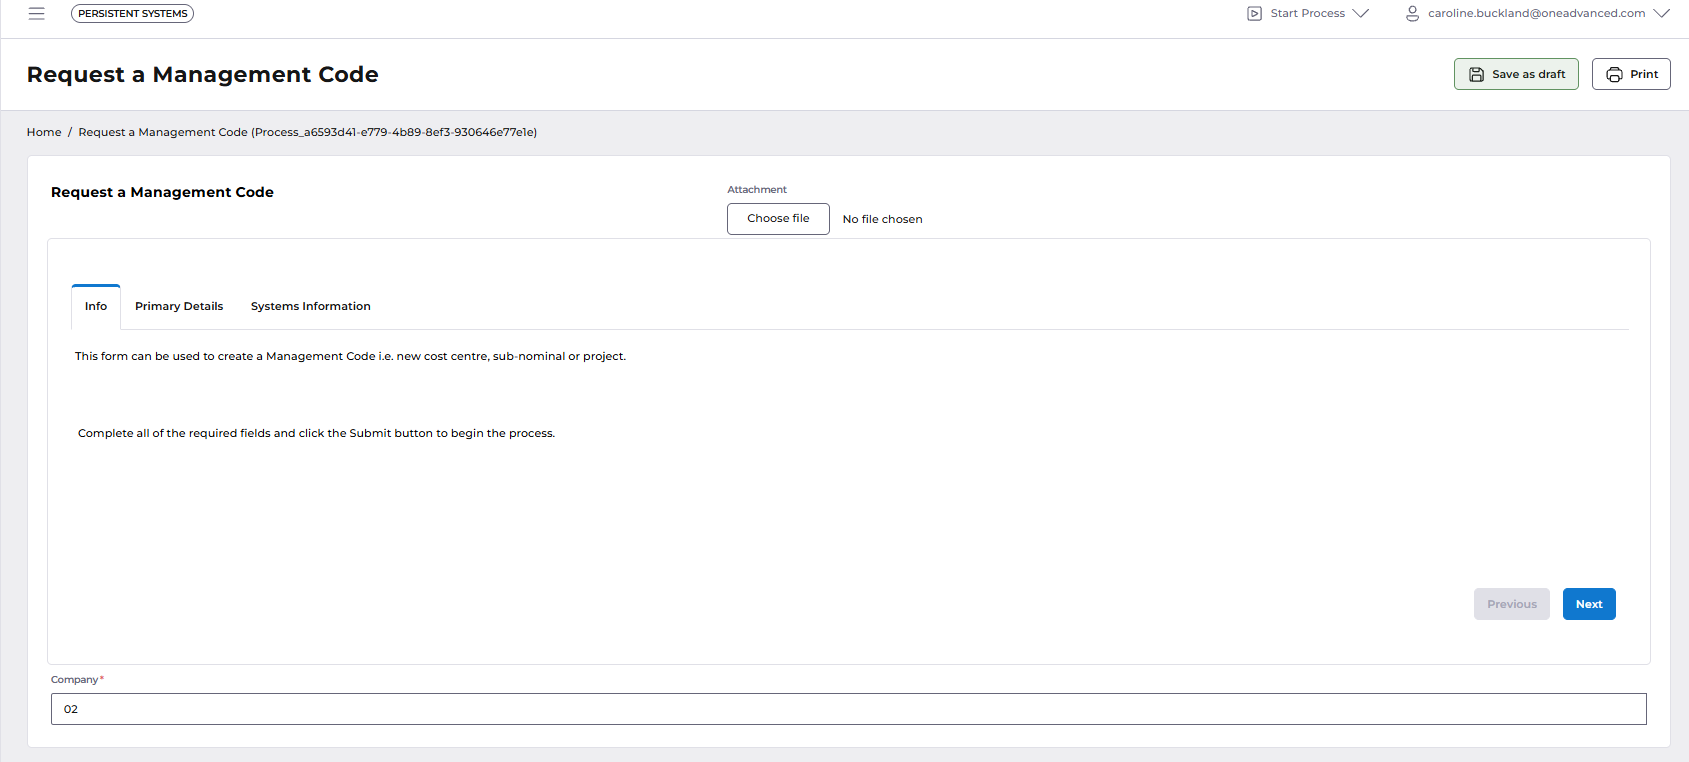
Task: Click the user profile avatar icon
Action: (1412, 14)
